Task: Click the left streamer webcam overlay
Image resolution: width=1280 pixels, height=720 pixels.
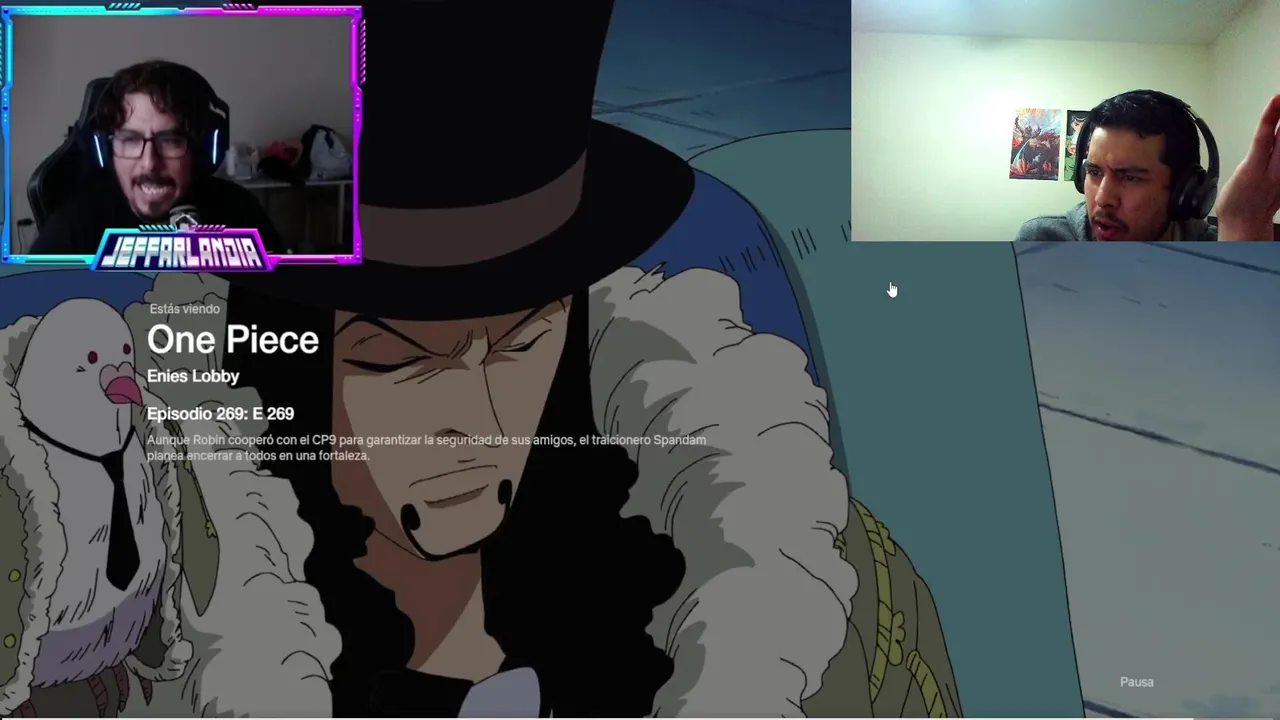Action: (x=181, y=135)
